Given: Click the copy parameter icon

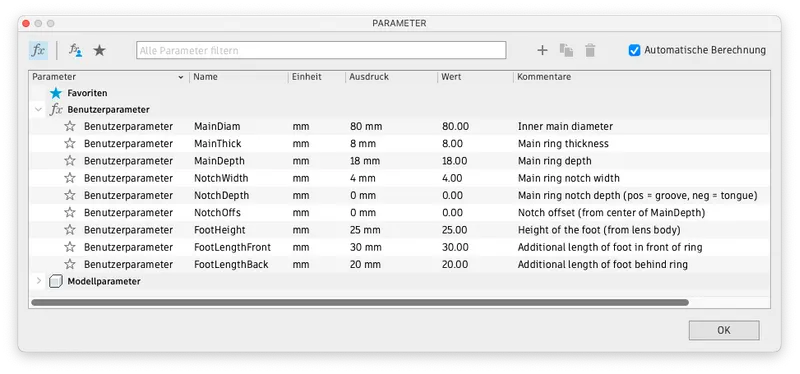Looking at the screenshot, I should point(566,50).
